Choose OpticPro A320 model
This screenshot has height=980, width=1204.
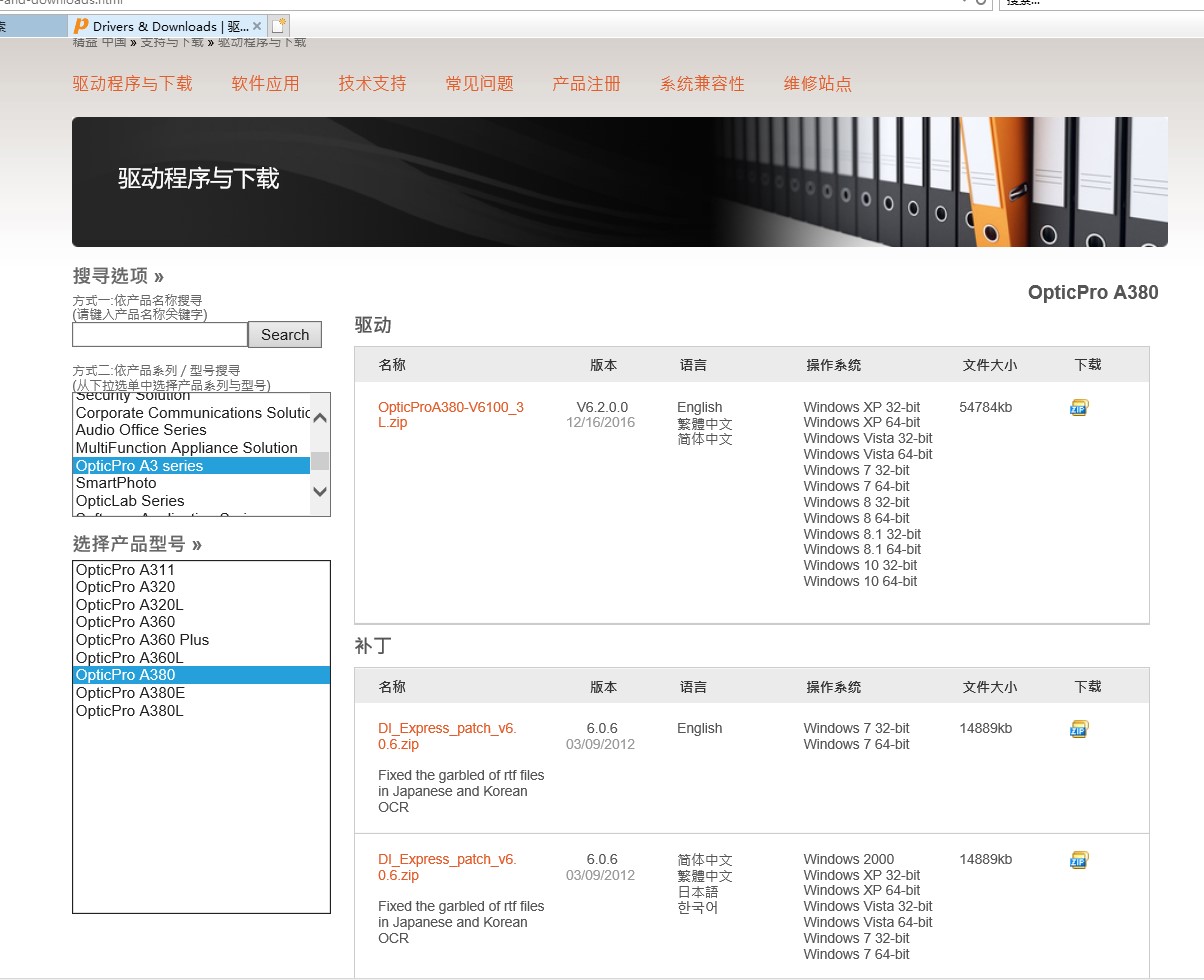coord(201,587)
